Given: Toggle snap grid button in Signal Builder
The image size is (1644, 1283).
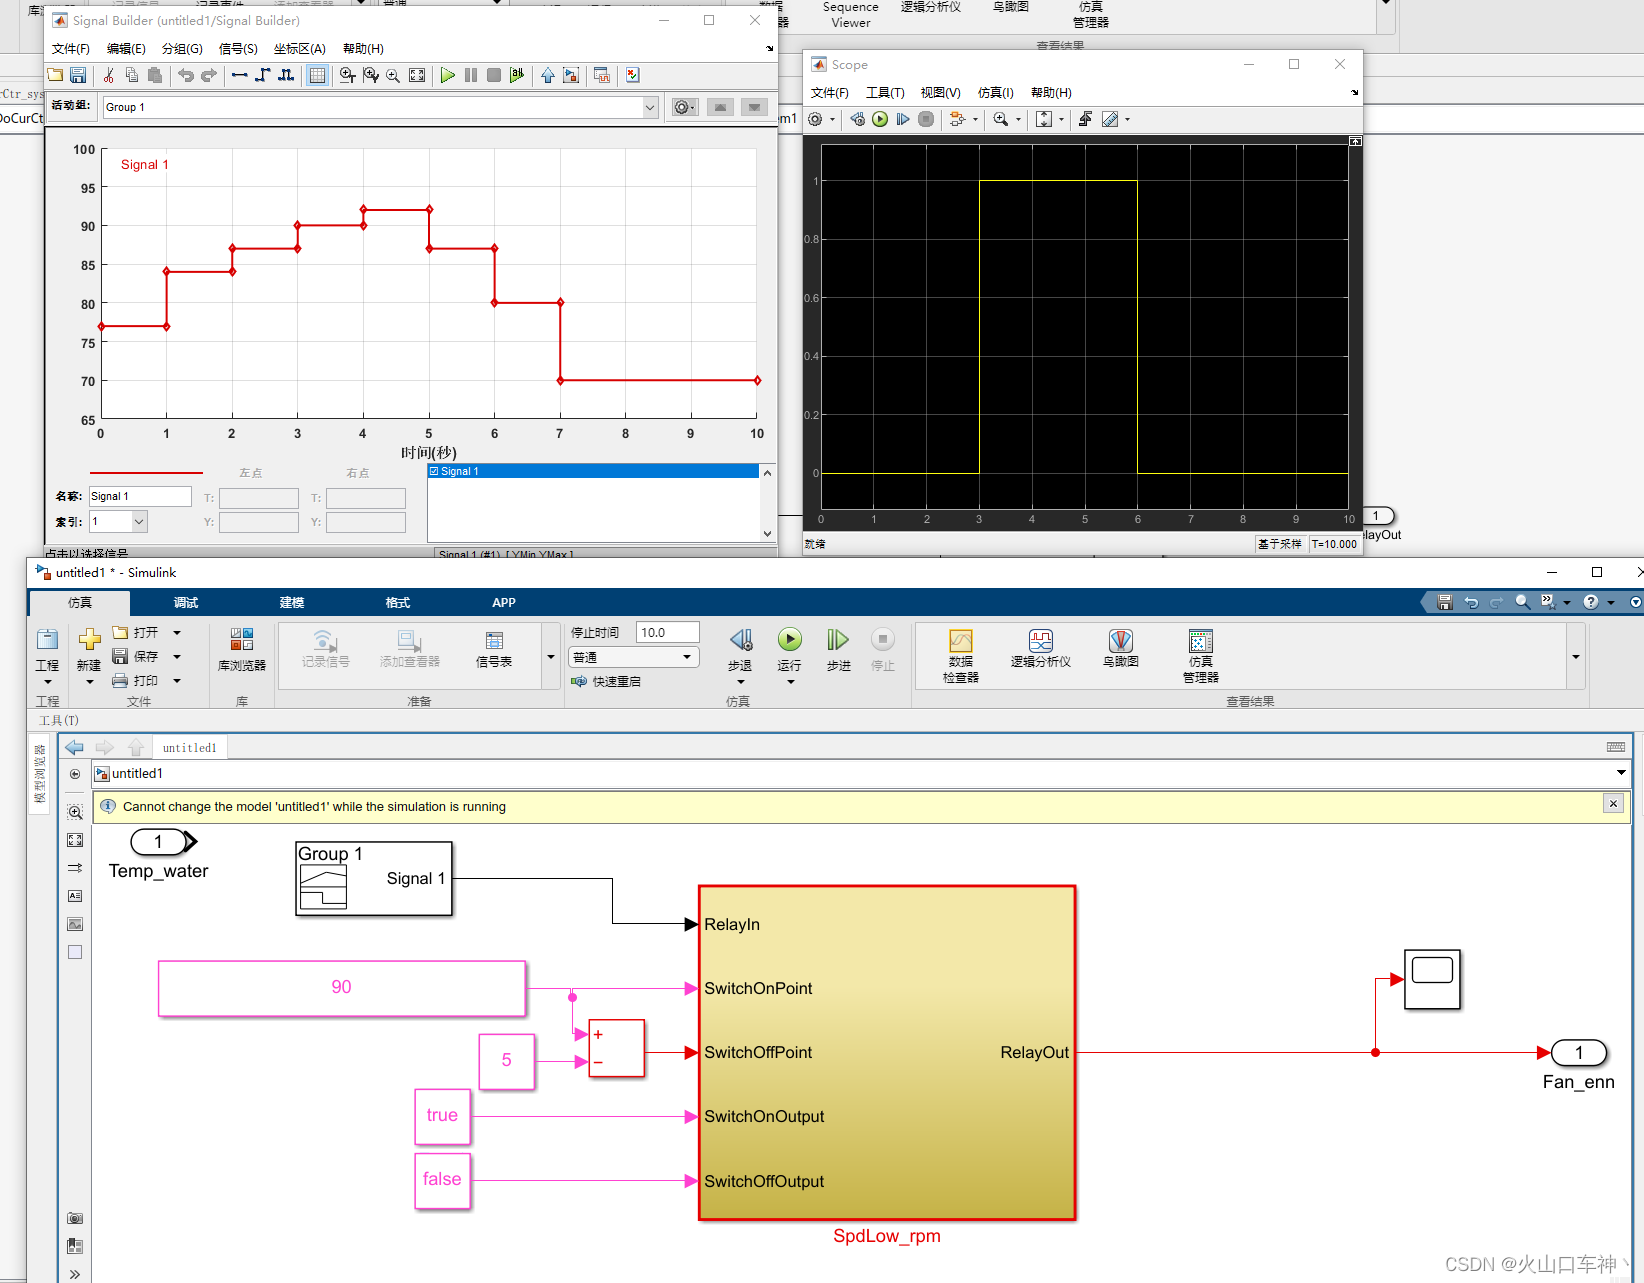Looking at the screenshot, I should [317, 75].
